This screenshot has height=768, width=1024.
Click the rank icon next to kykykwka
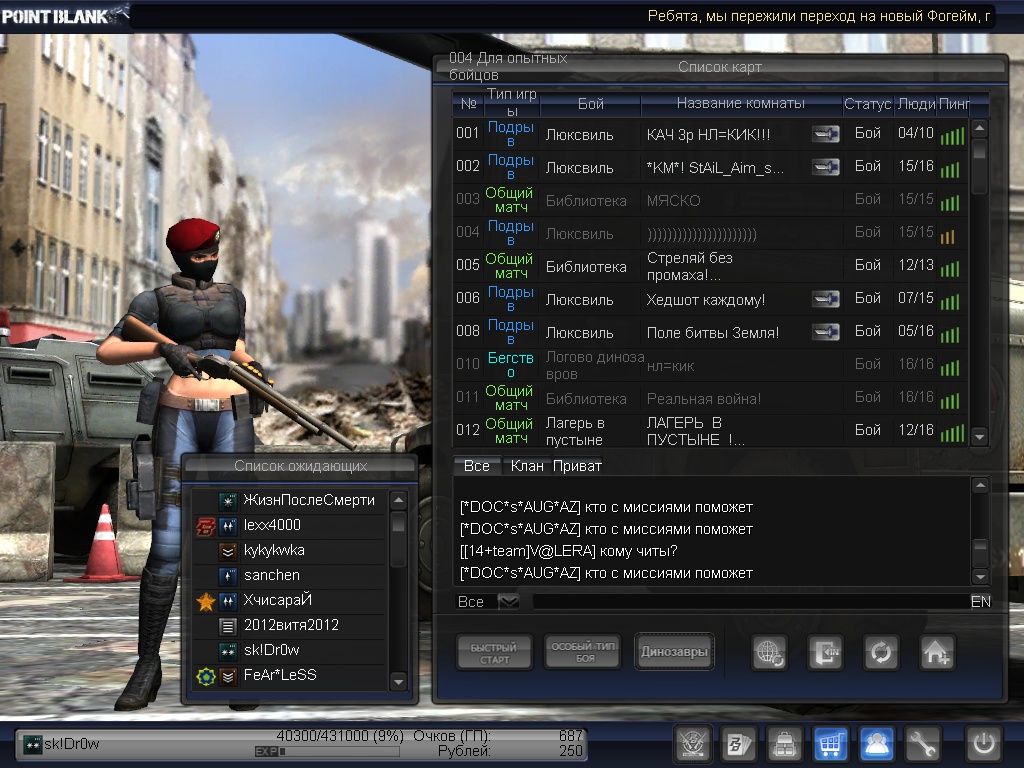[227, 551]
